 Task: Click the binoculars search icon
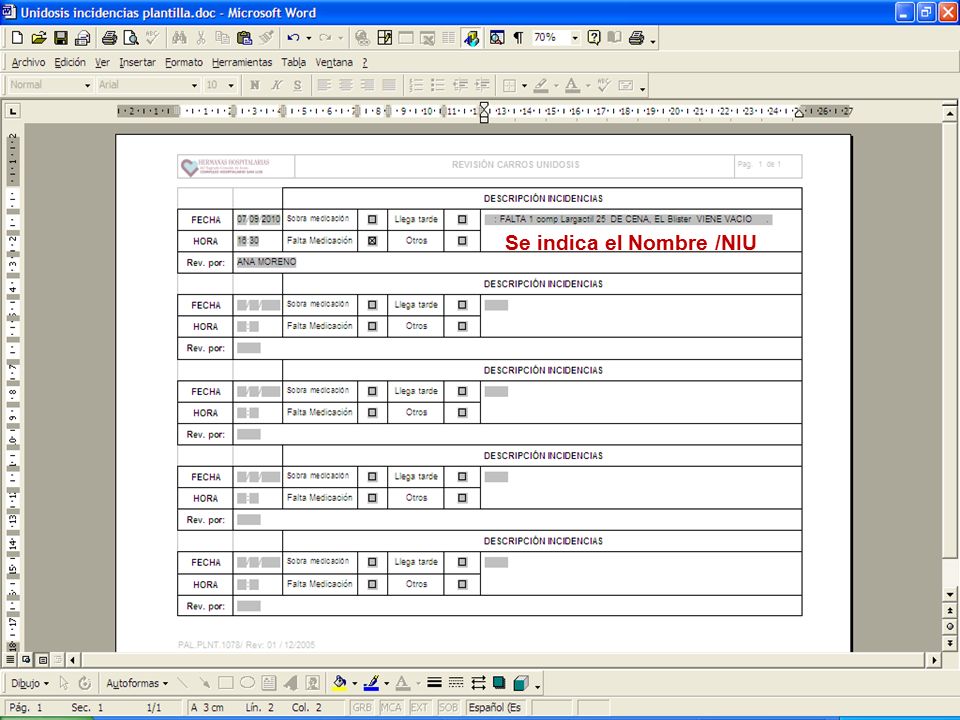coord(179,38)
